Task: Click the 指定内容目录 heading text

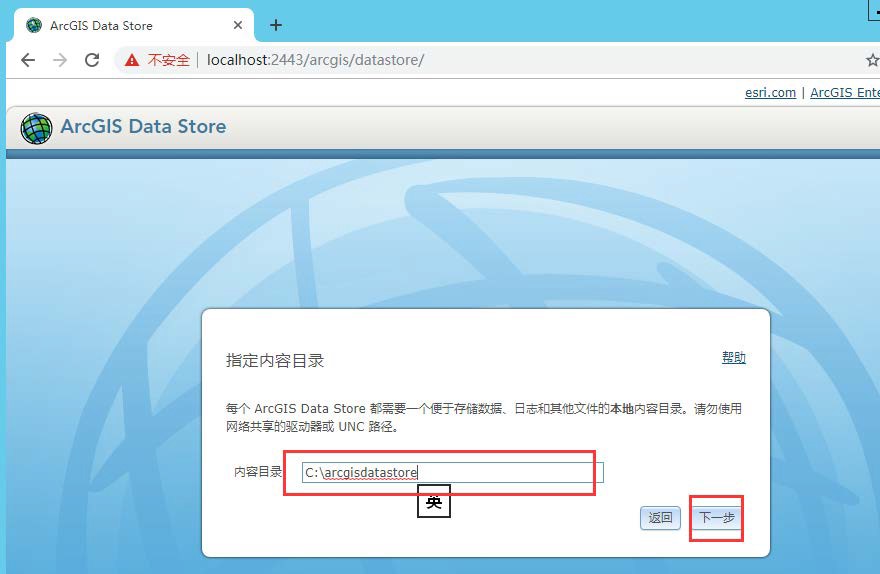Action: [275, 360]
